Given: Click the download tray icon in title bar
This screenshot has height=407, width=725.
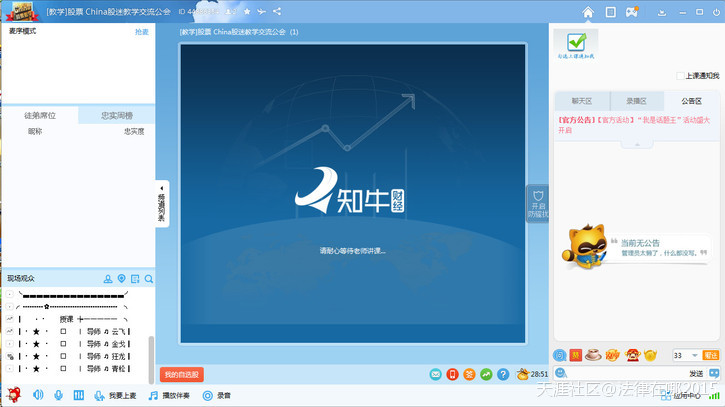Looking at the screenshot, I should click(662, 12).
